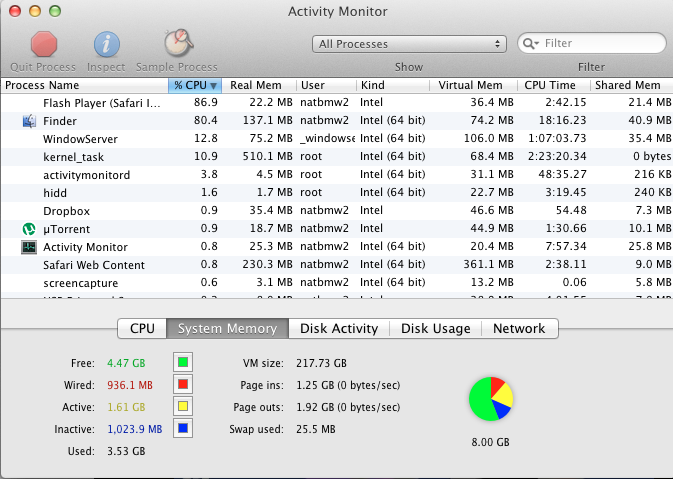
Task: Click the Wired 936.1 MB value
Action: [x=130, y=385]
